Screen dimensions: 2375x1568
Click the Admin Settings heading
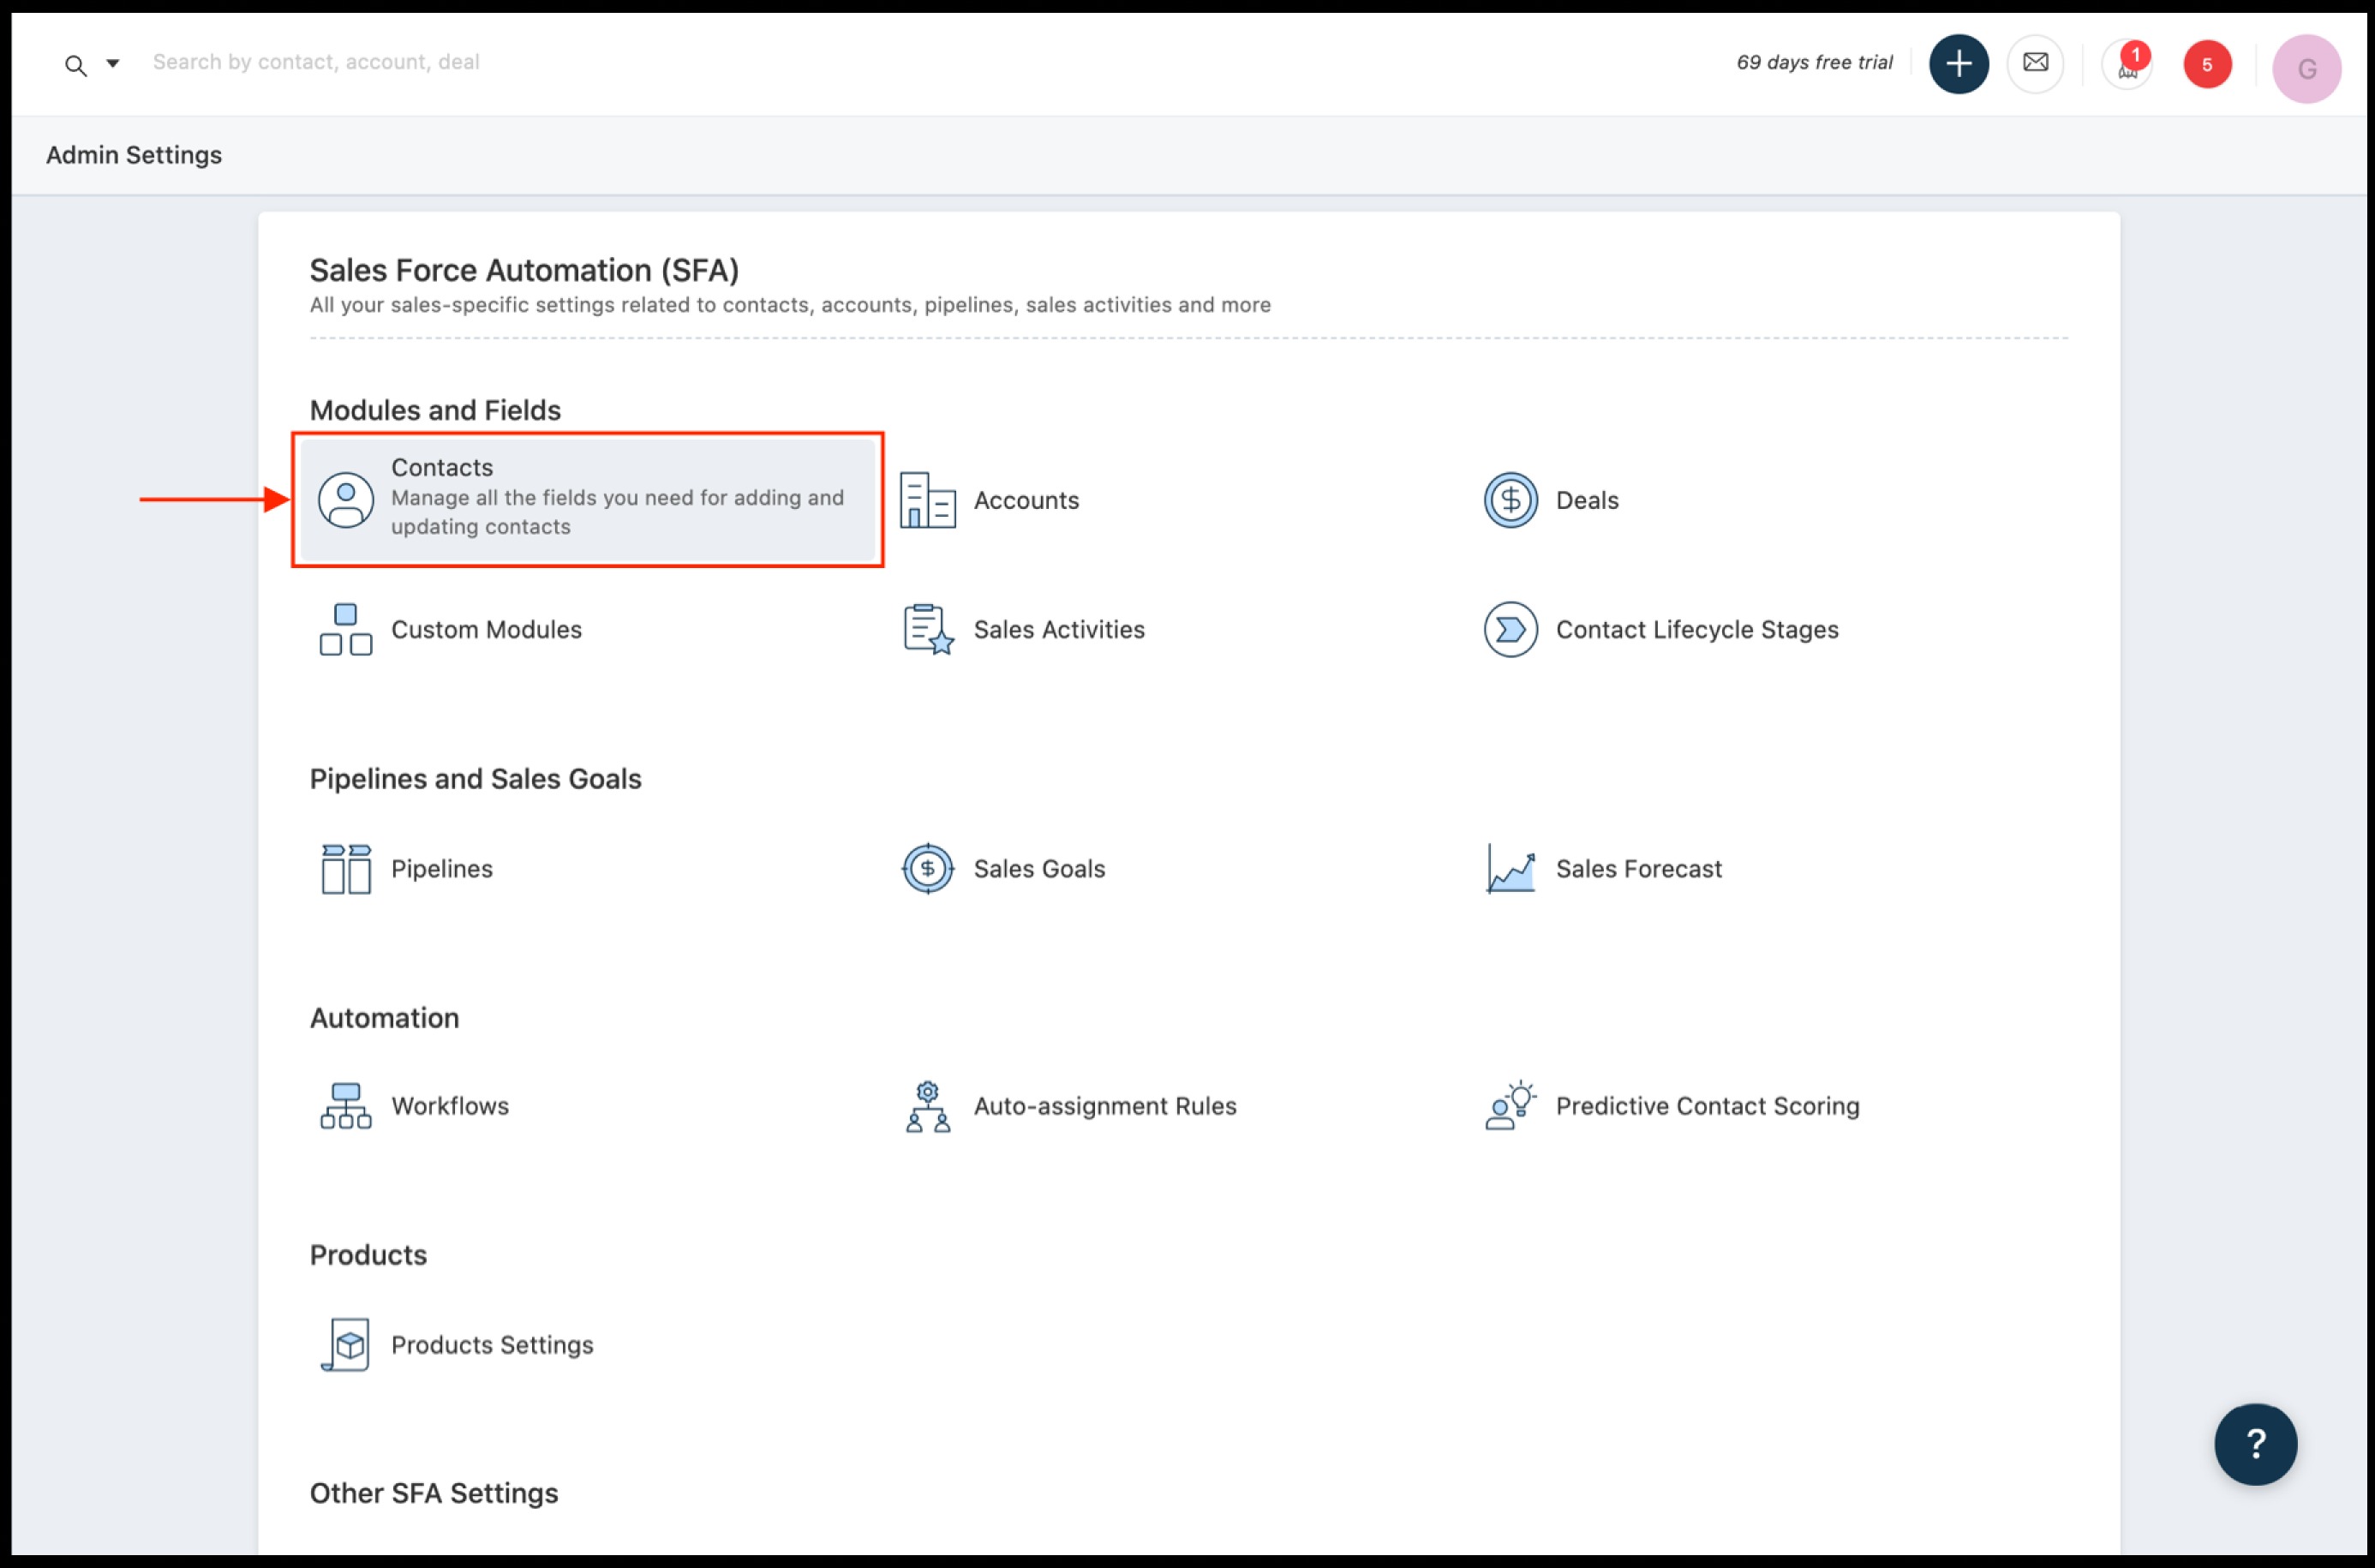[134, 155]
